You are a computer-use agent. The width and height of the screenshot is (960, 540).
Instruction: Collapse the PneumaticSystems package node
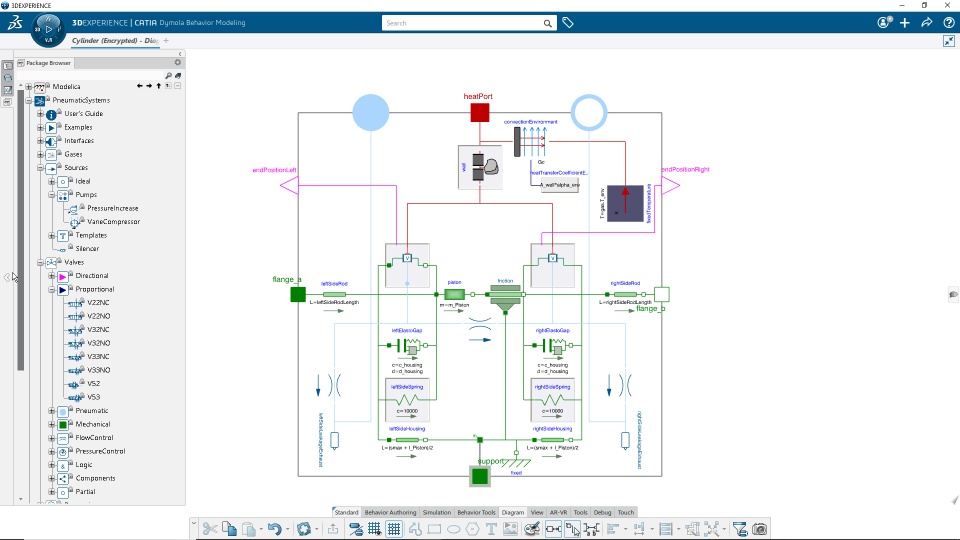[28, 100]
